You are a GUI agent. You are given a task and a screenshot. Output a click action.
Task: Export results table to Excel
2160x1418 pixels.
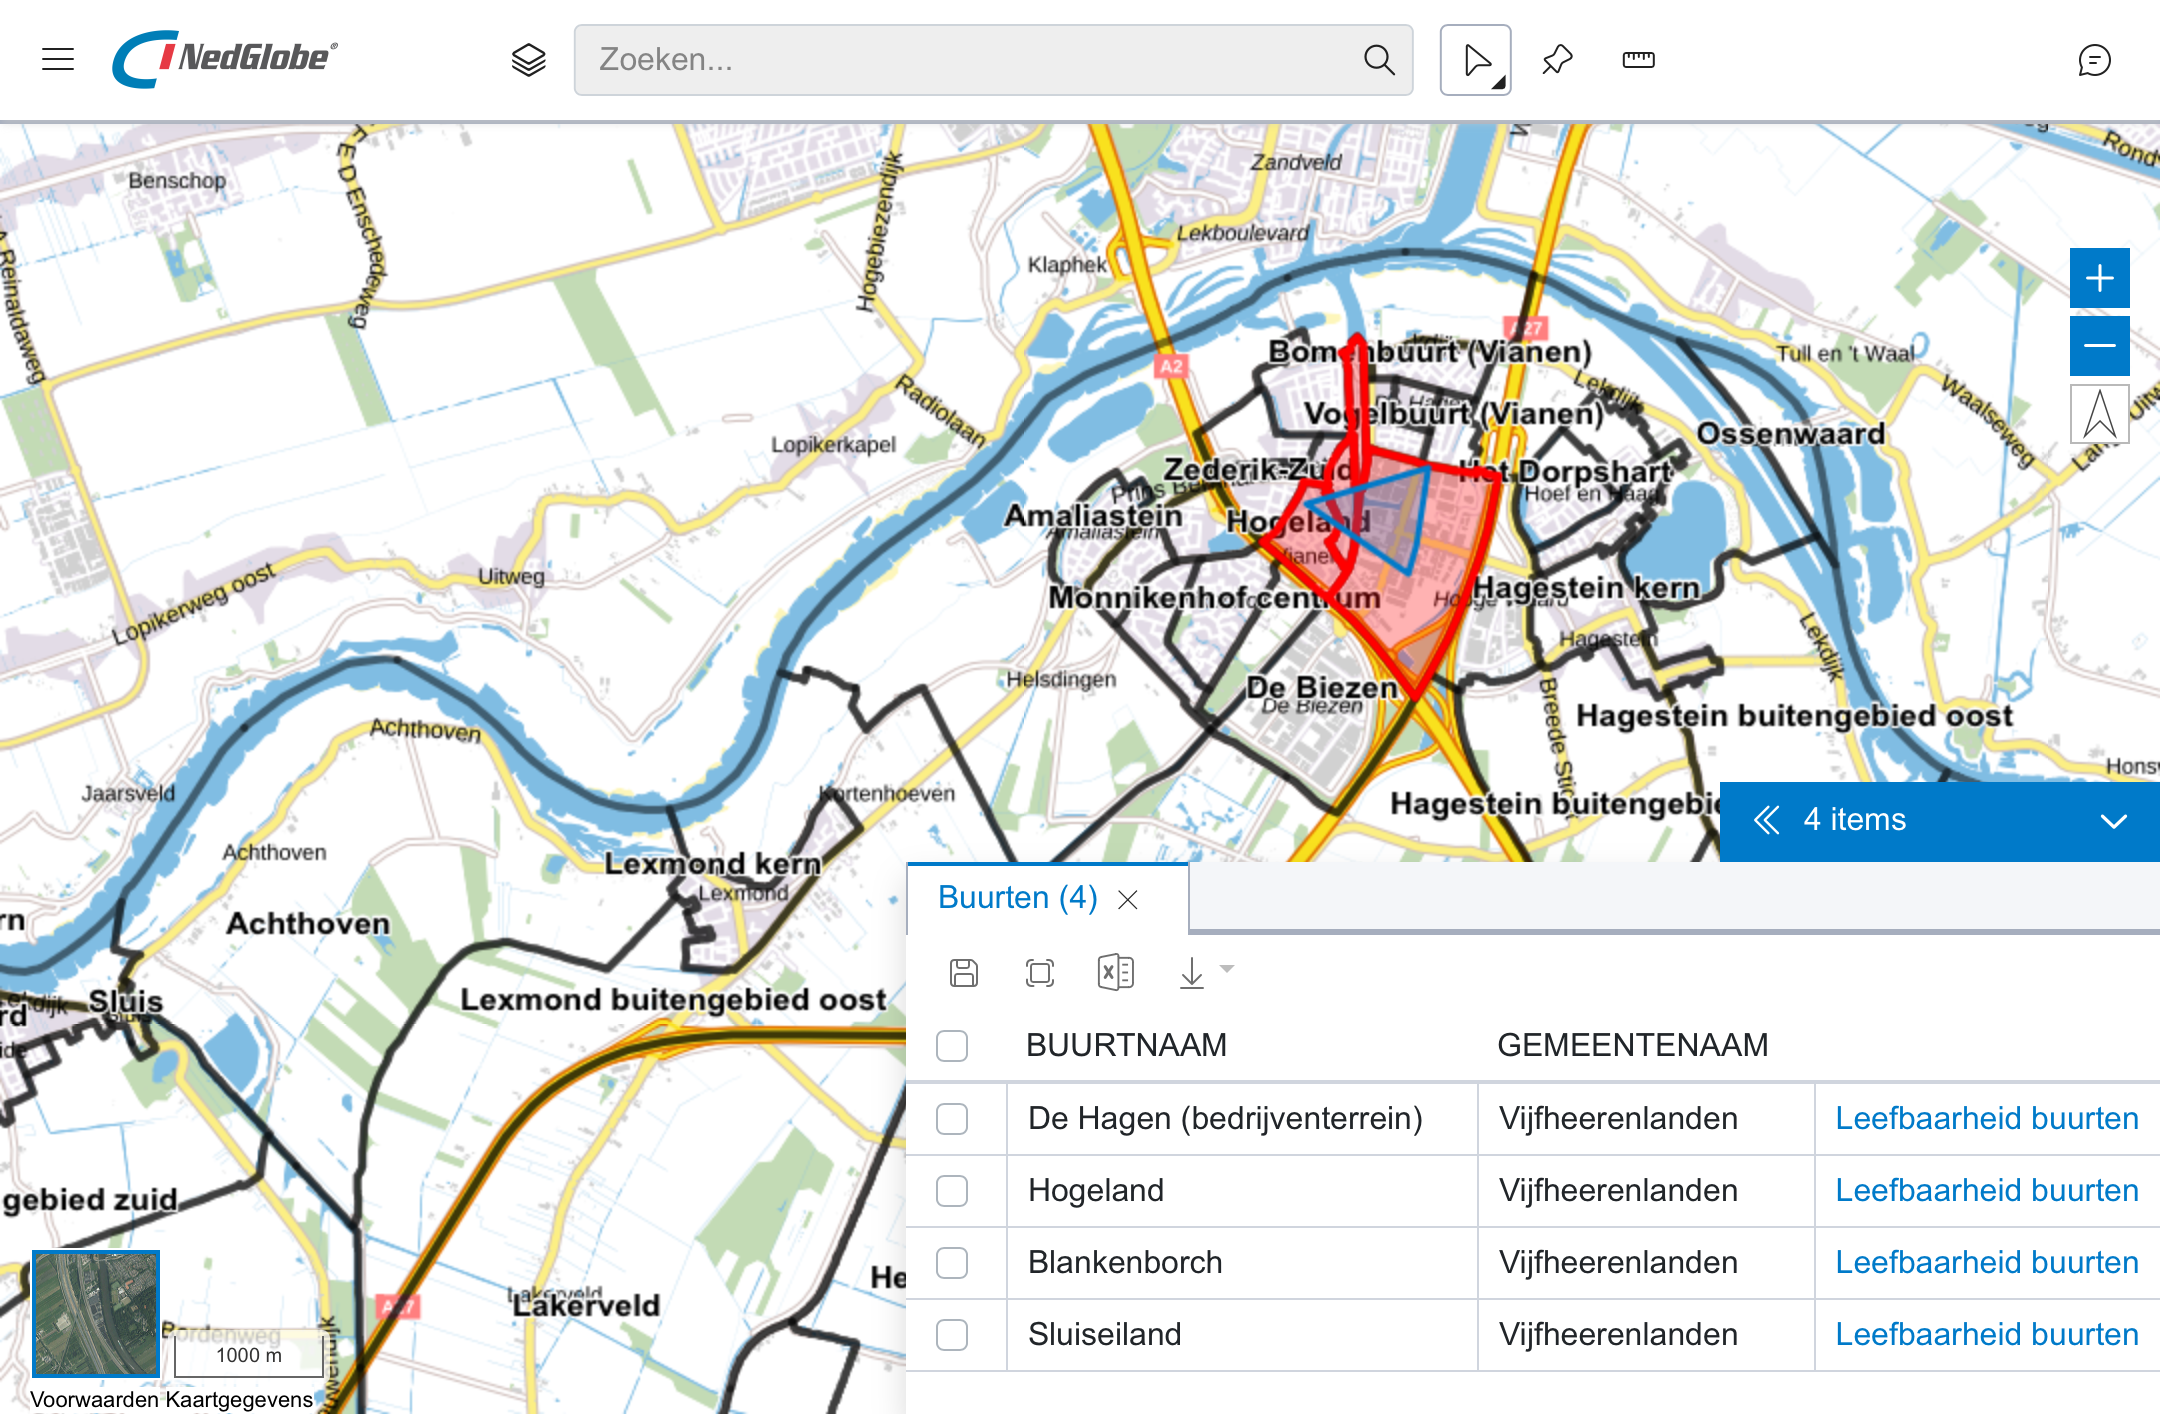pyautogui.click(x=1115, y=972)
